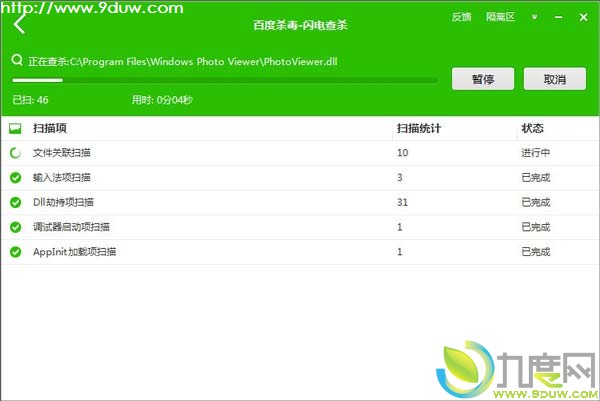Select the 文件关联扫描 row text
This screenshot has height=401, width=600.
tap(62, 153)
